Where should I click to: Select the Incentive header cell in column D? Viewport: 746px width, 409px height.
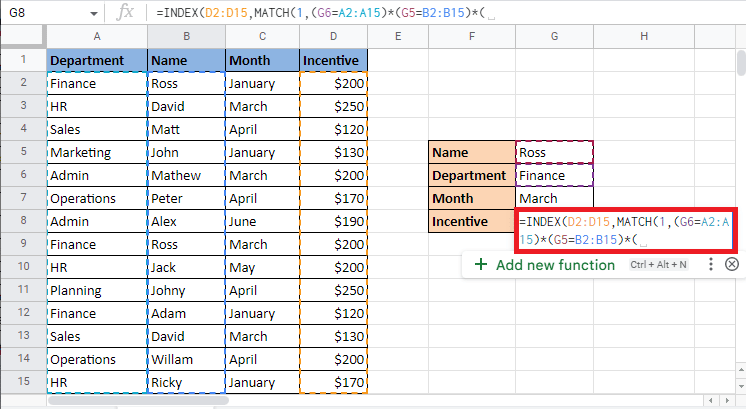pyautogui.click(x=333, y=60)
